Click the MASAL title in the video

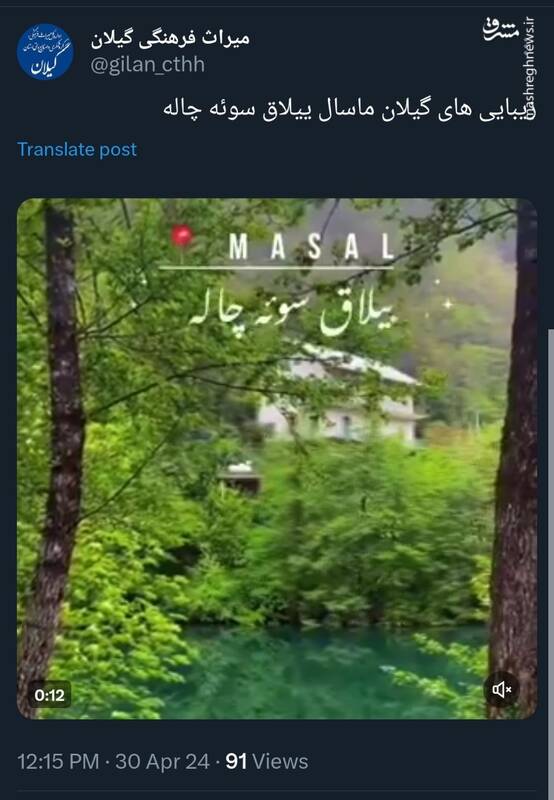(x=312, y=246)
